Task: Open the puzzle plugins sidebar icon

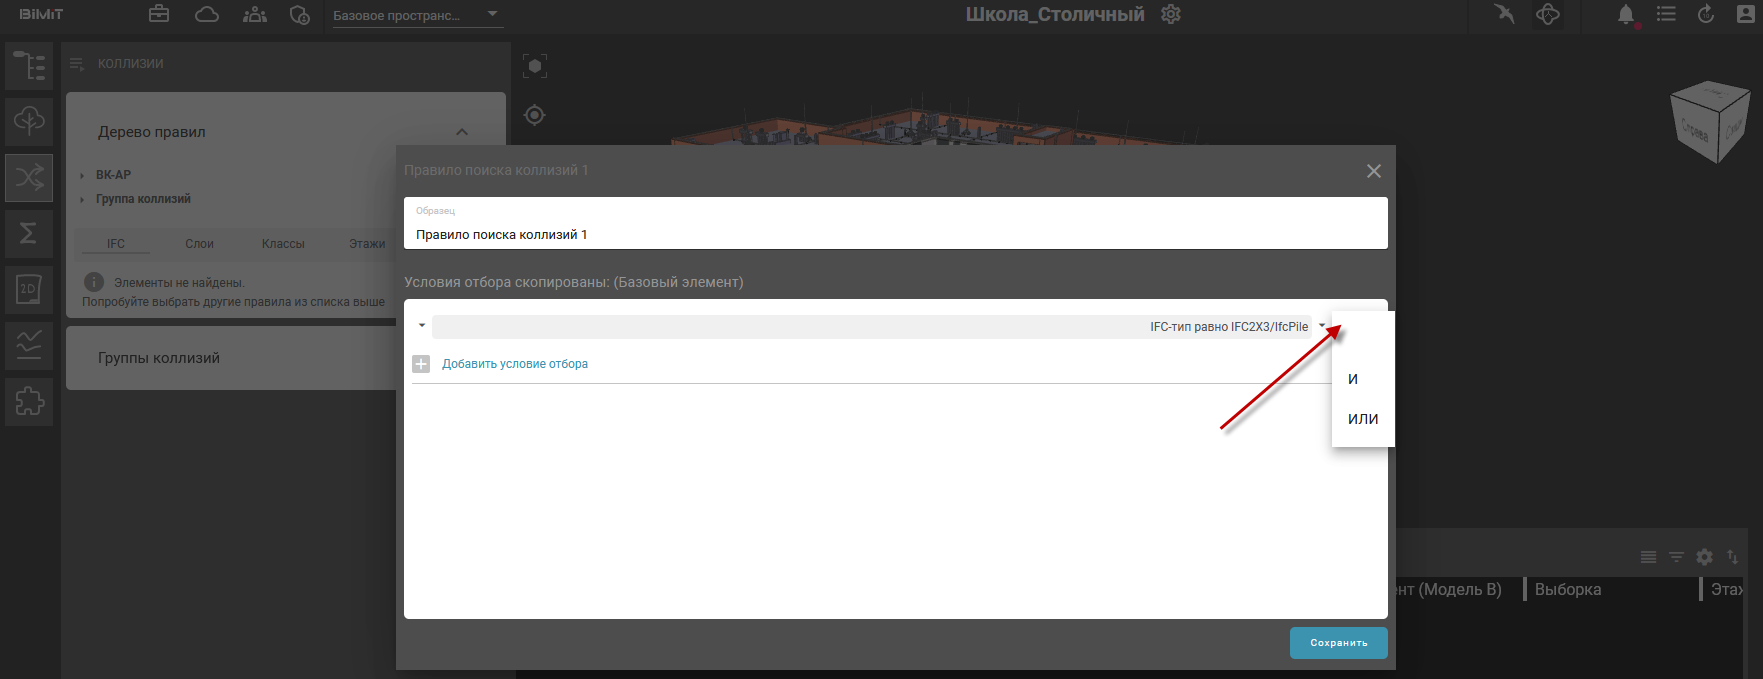Action: tap(29, 402)
